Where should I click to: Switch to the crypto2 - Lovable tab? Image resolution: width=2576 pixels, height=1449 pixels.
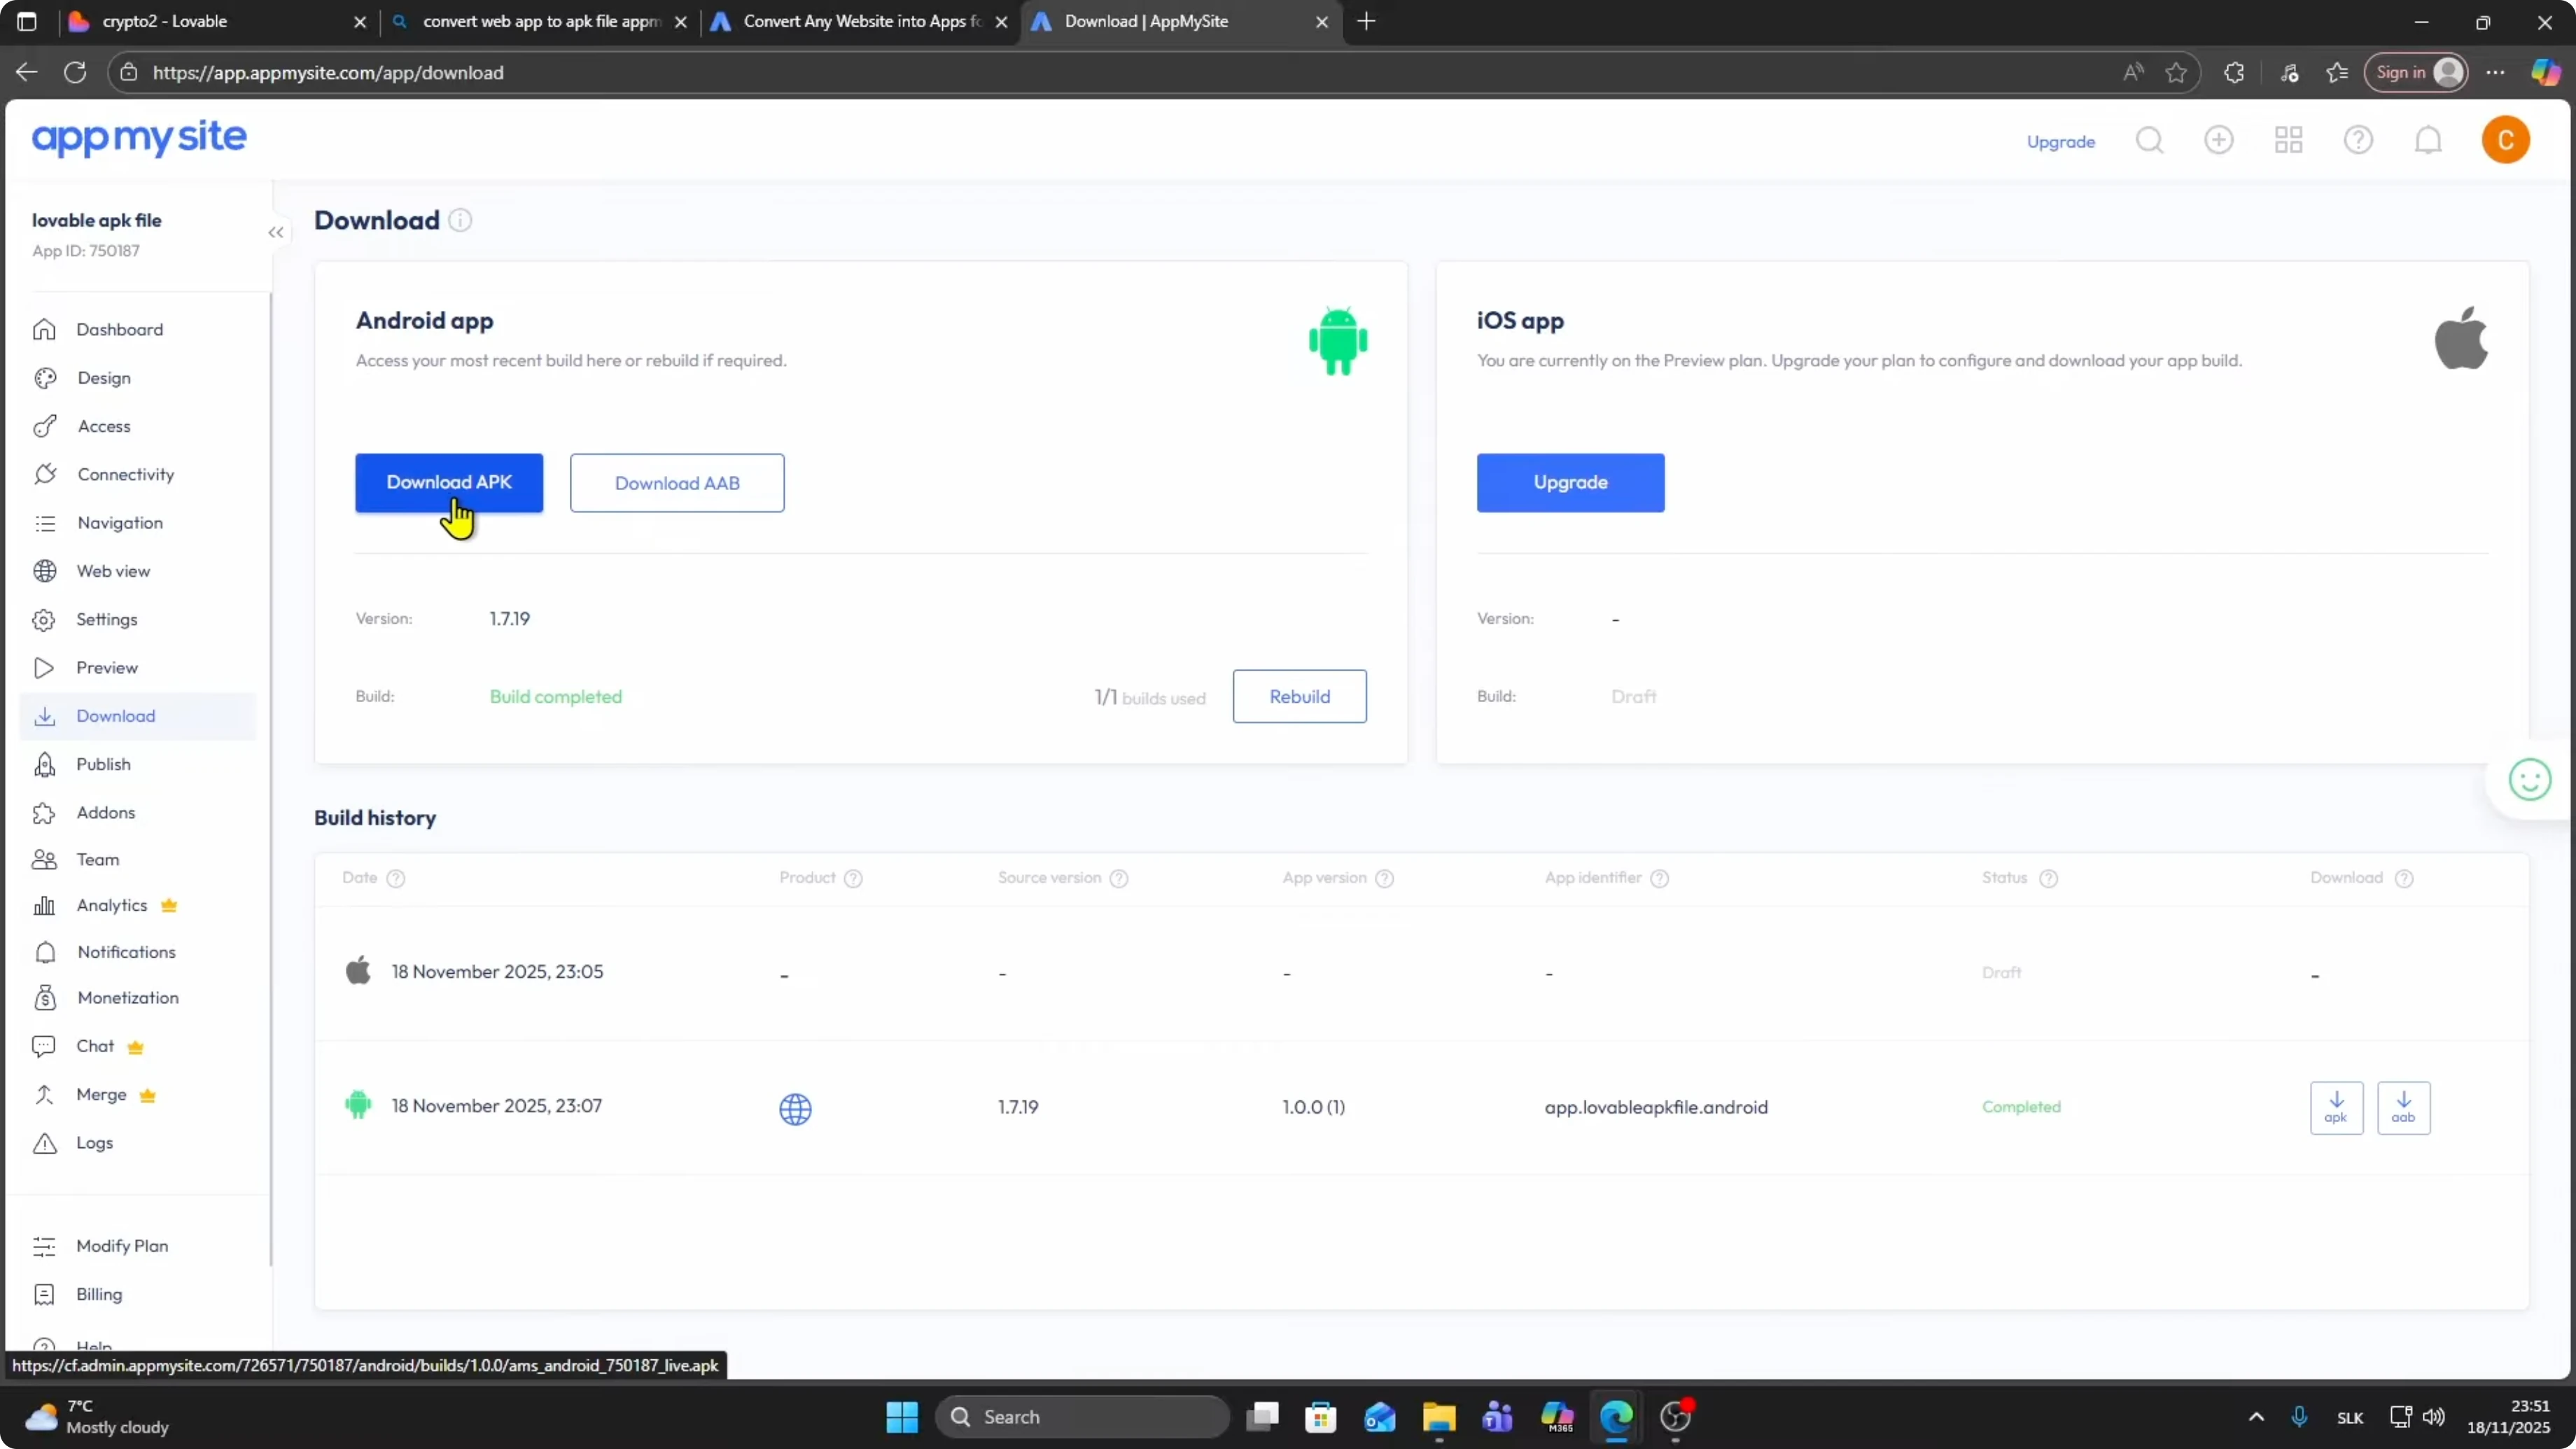click(218, 21)
